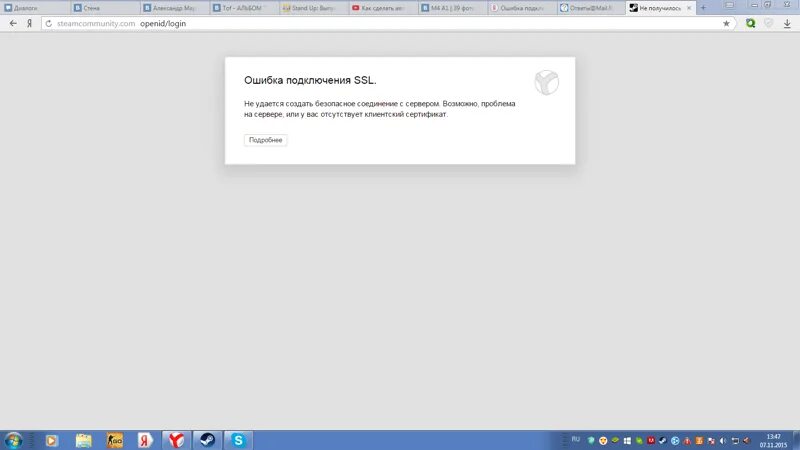Image resolution: width=800 pixels, height=450 pixels.
Task: Click the browser back arrow
Action: [x=12, y=23]
